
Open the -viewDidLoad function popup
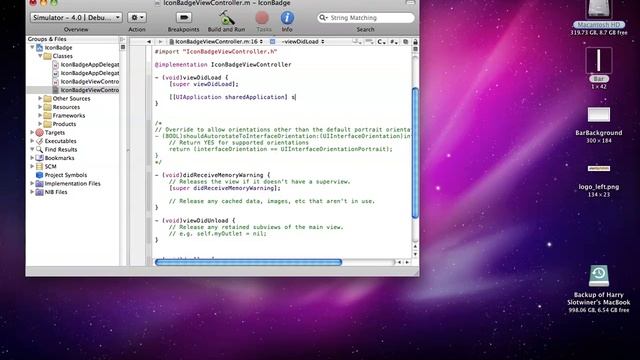(x=303, y=42)
